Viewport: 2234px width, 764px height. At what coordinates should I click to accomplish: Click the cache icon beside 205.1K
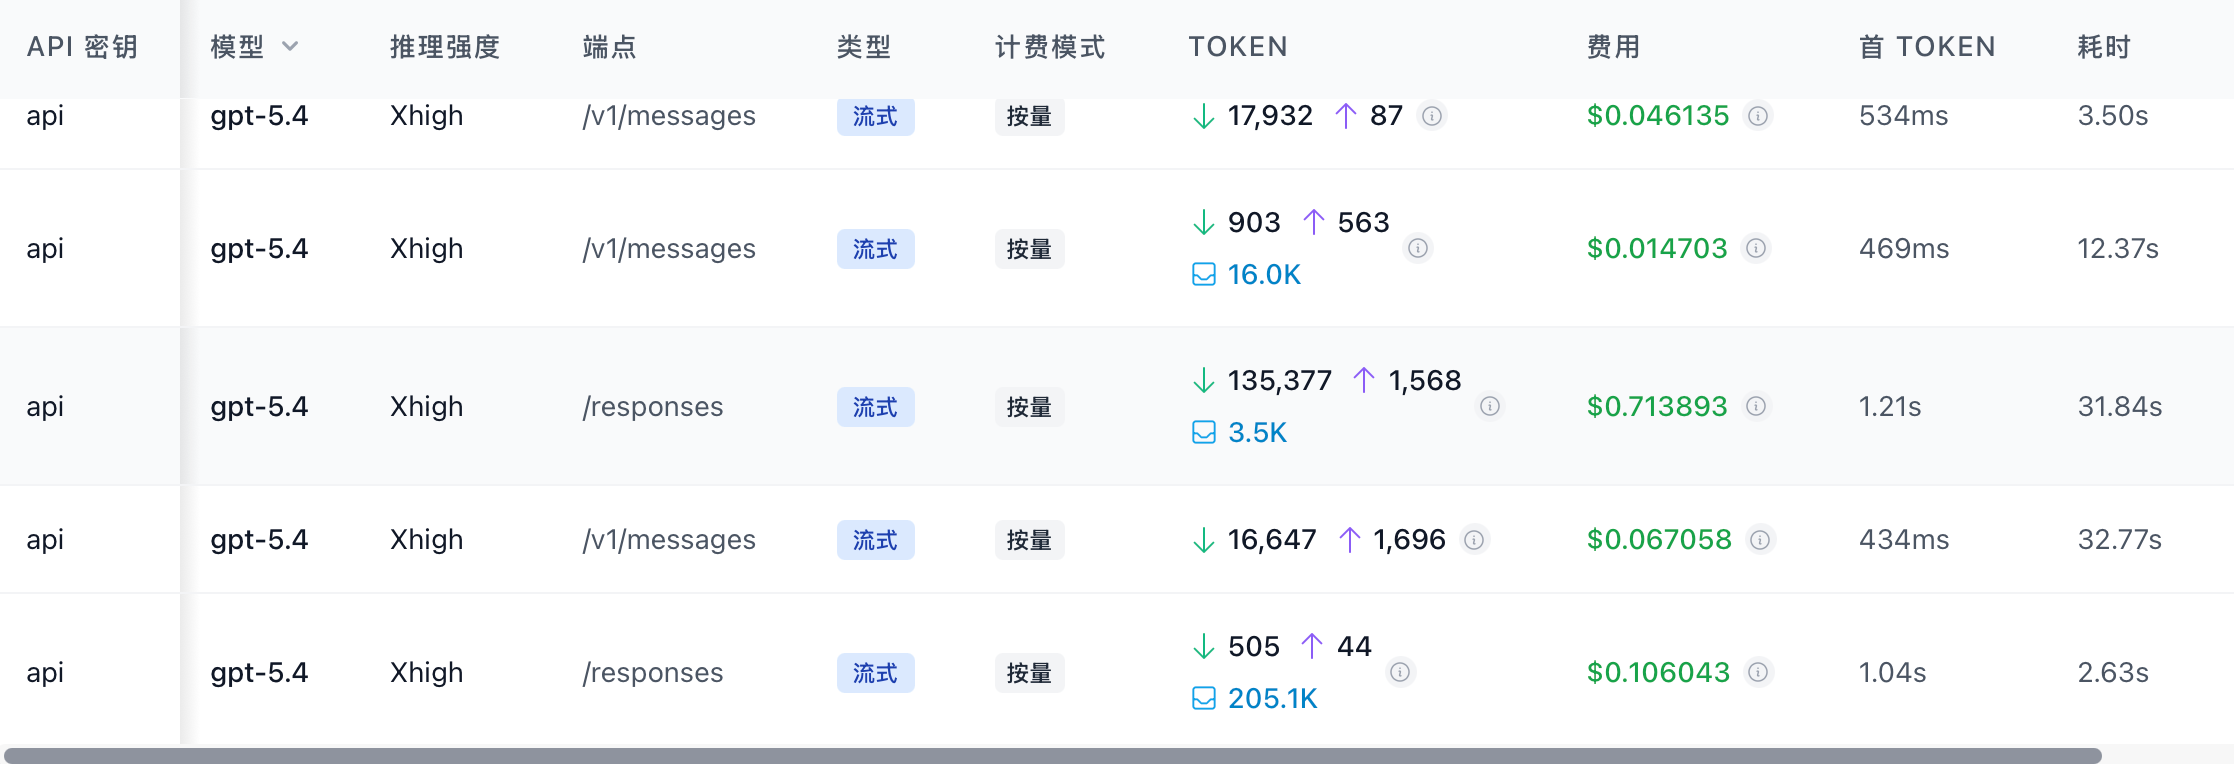1204,698
